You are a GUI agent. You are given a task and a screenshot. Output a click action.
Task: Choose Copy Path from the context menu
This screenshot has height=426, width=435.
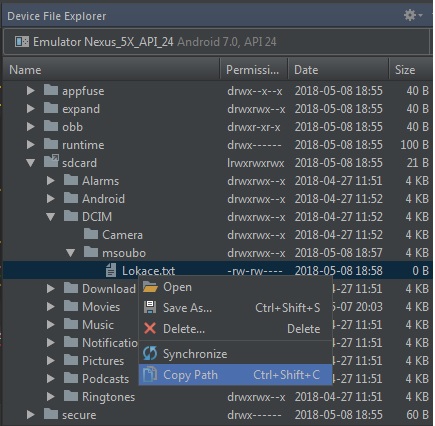pos(235,375)
